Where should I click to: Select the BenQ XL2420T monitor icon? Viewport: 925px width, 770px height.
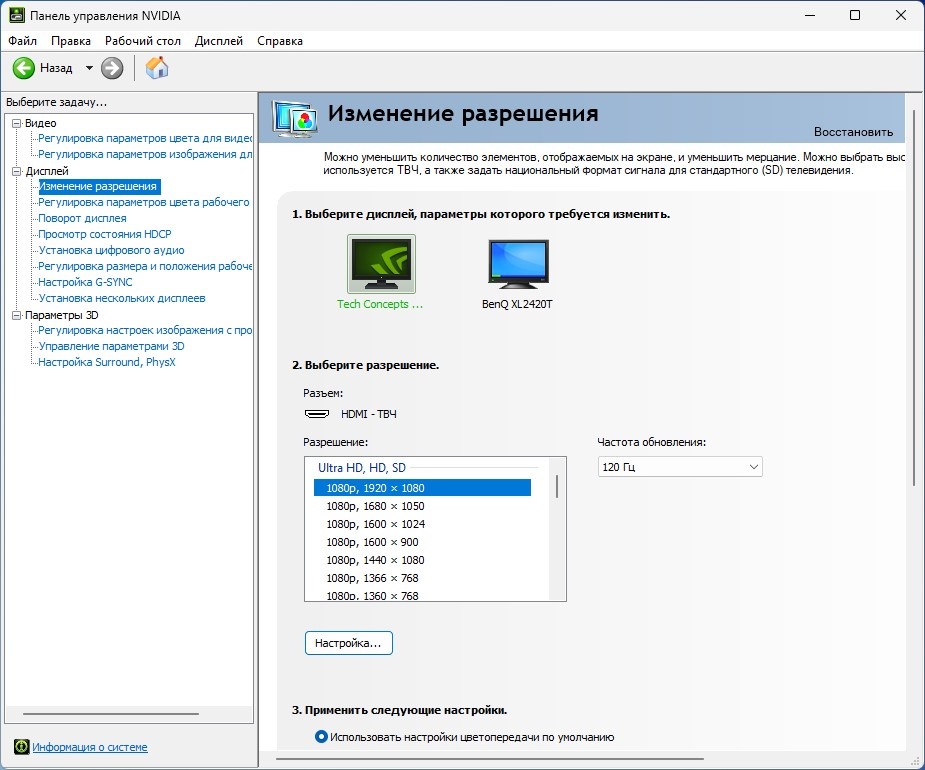click(518, 264)
